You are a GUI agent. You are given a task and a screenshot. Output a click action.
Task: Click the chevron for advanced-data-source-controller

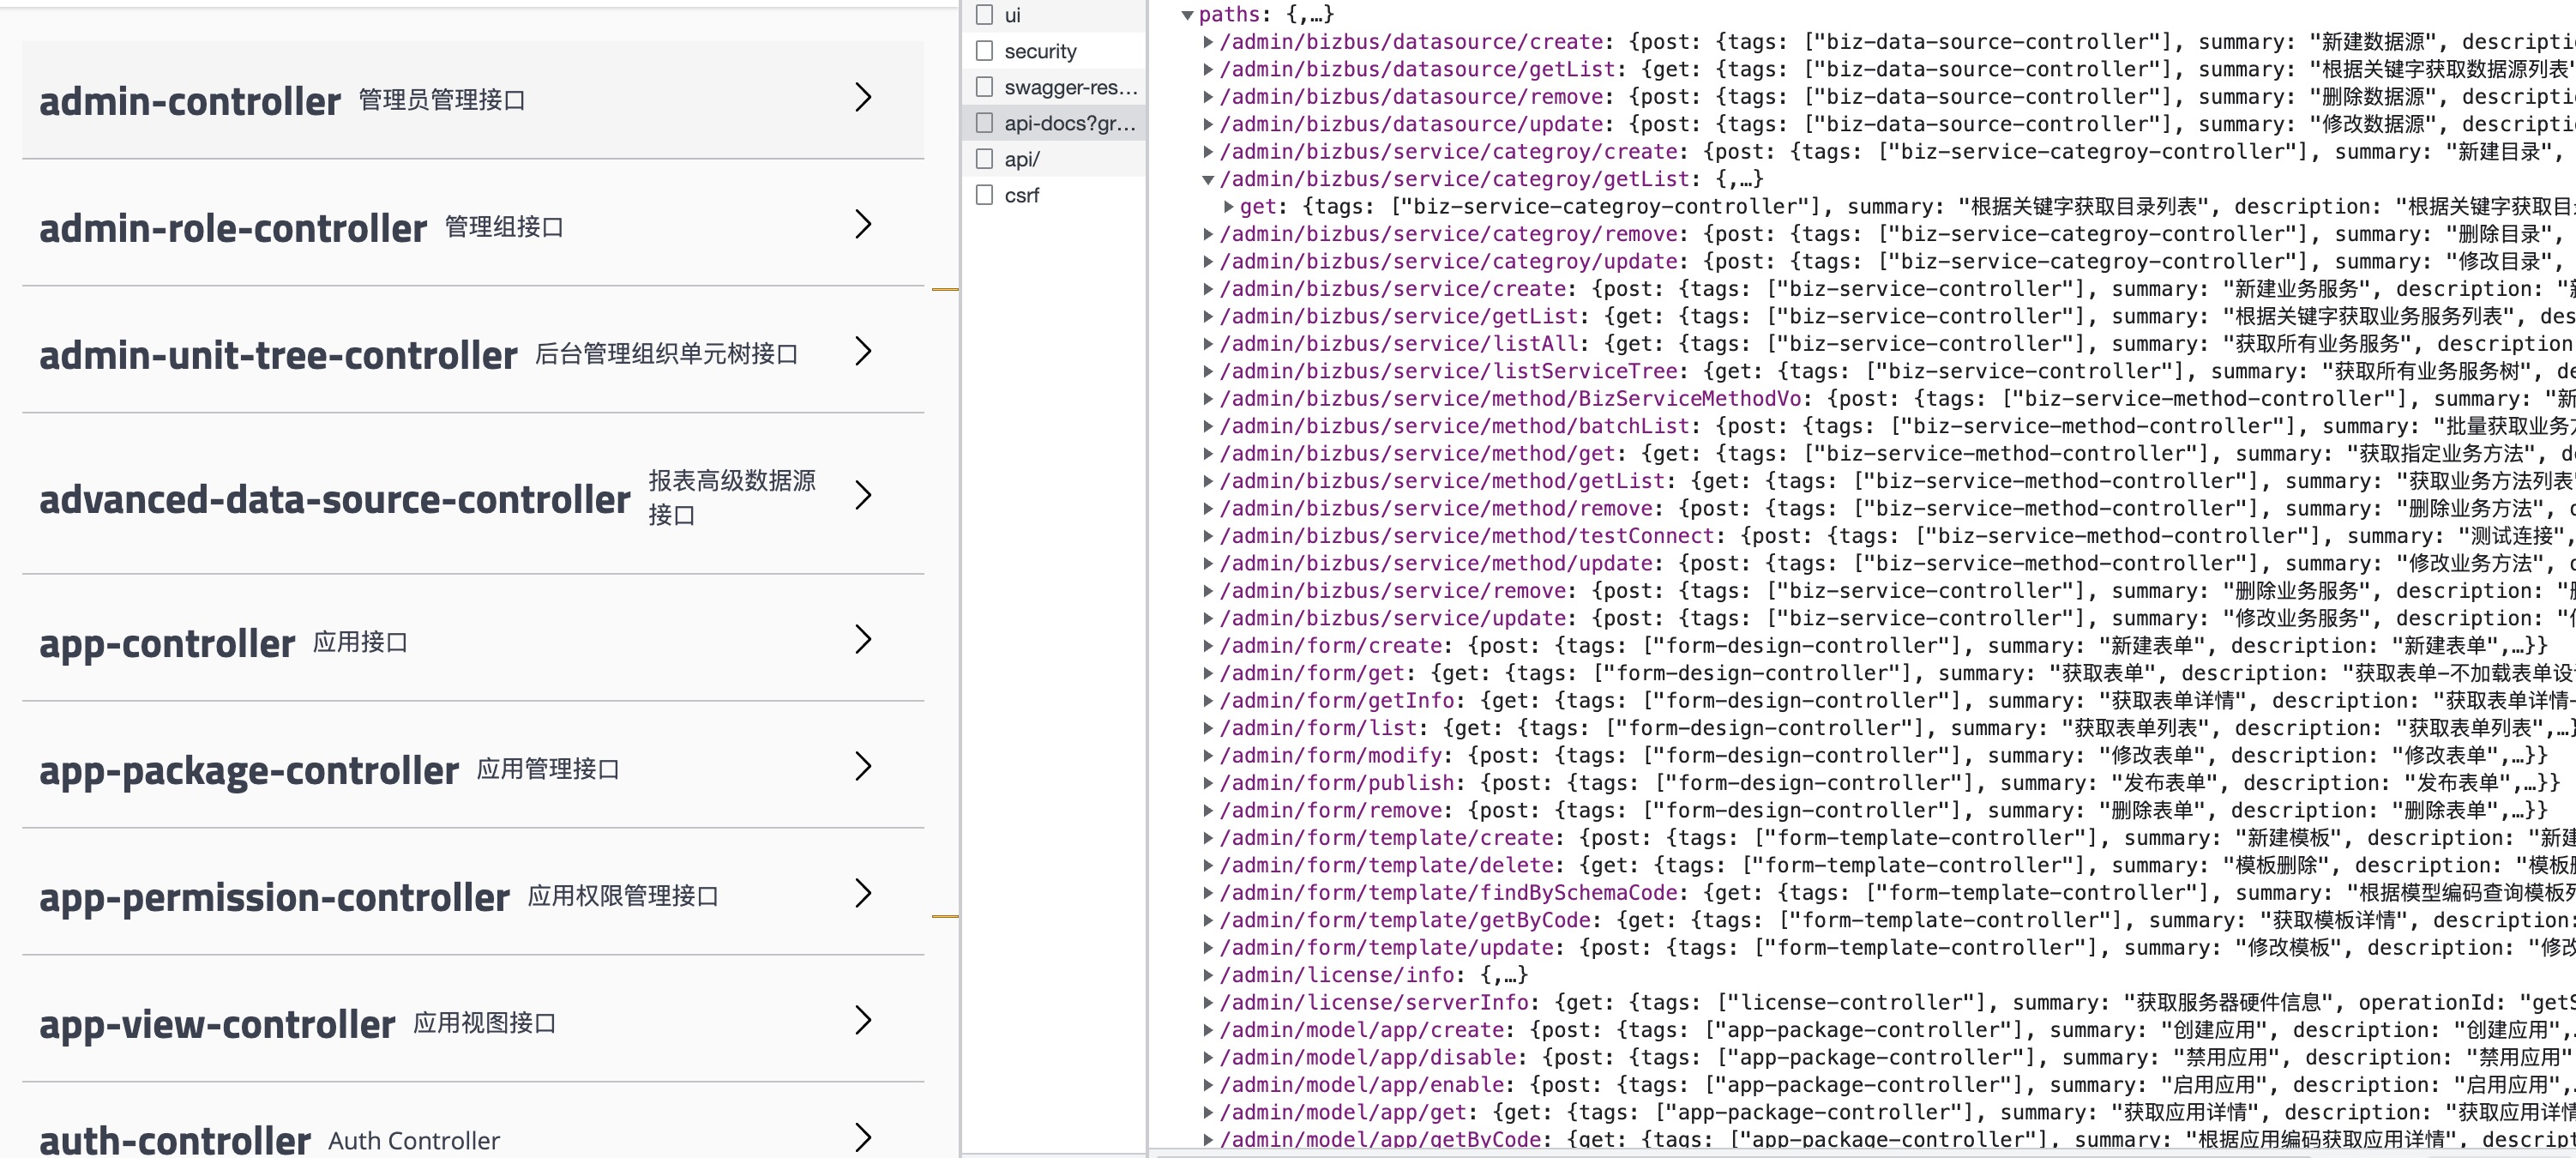(864, 495)
